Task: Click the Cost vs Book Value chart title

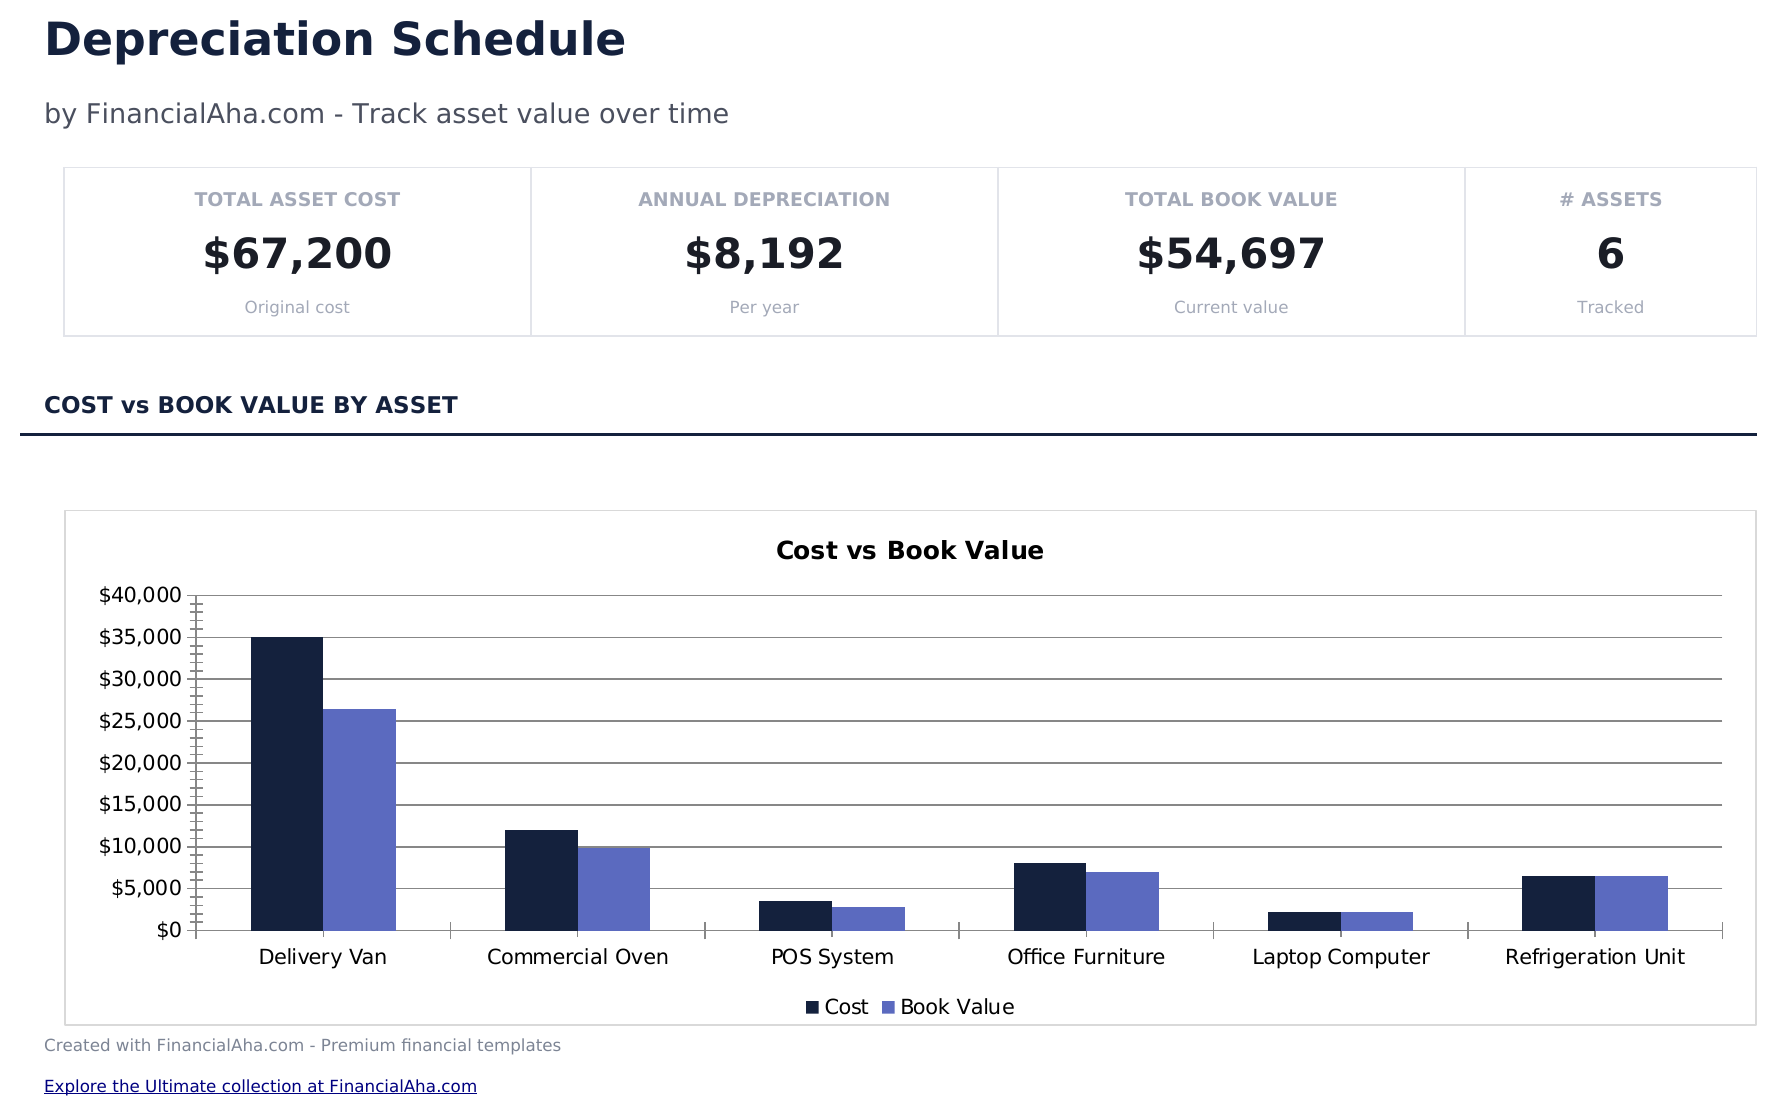Action: coord(909,551)
